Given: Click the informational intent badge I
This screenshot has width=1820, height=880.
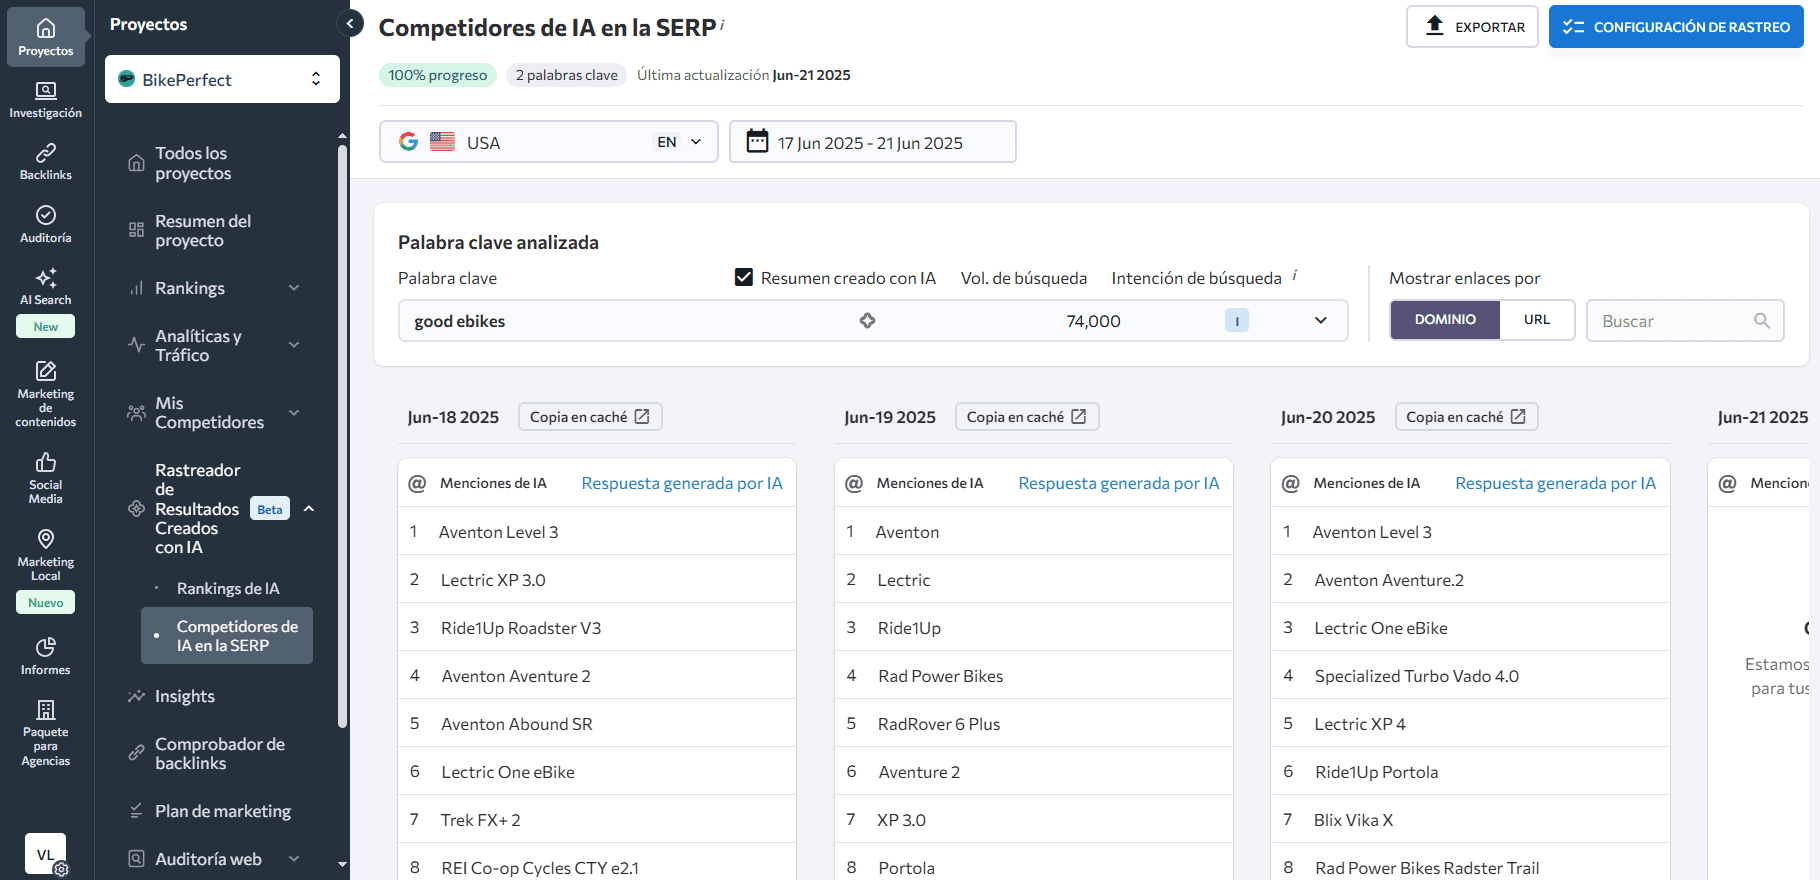Looking at the screenshot, I should point(1237,321).
